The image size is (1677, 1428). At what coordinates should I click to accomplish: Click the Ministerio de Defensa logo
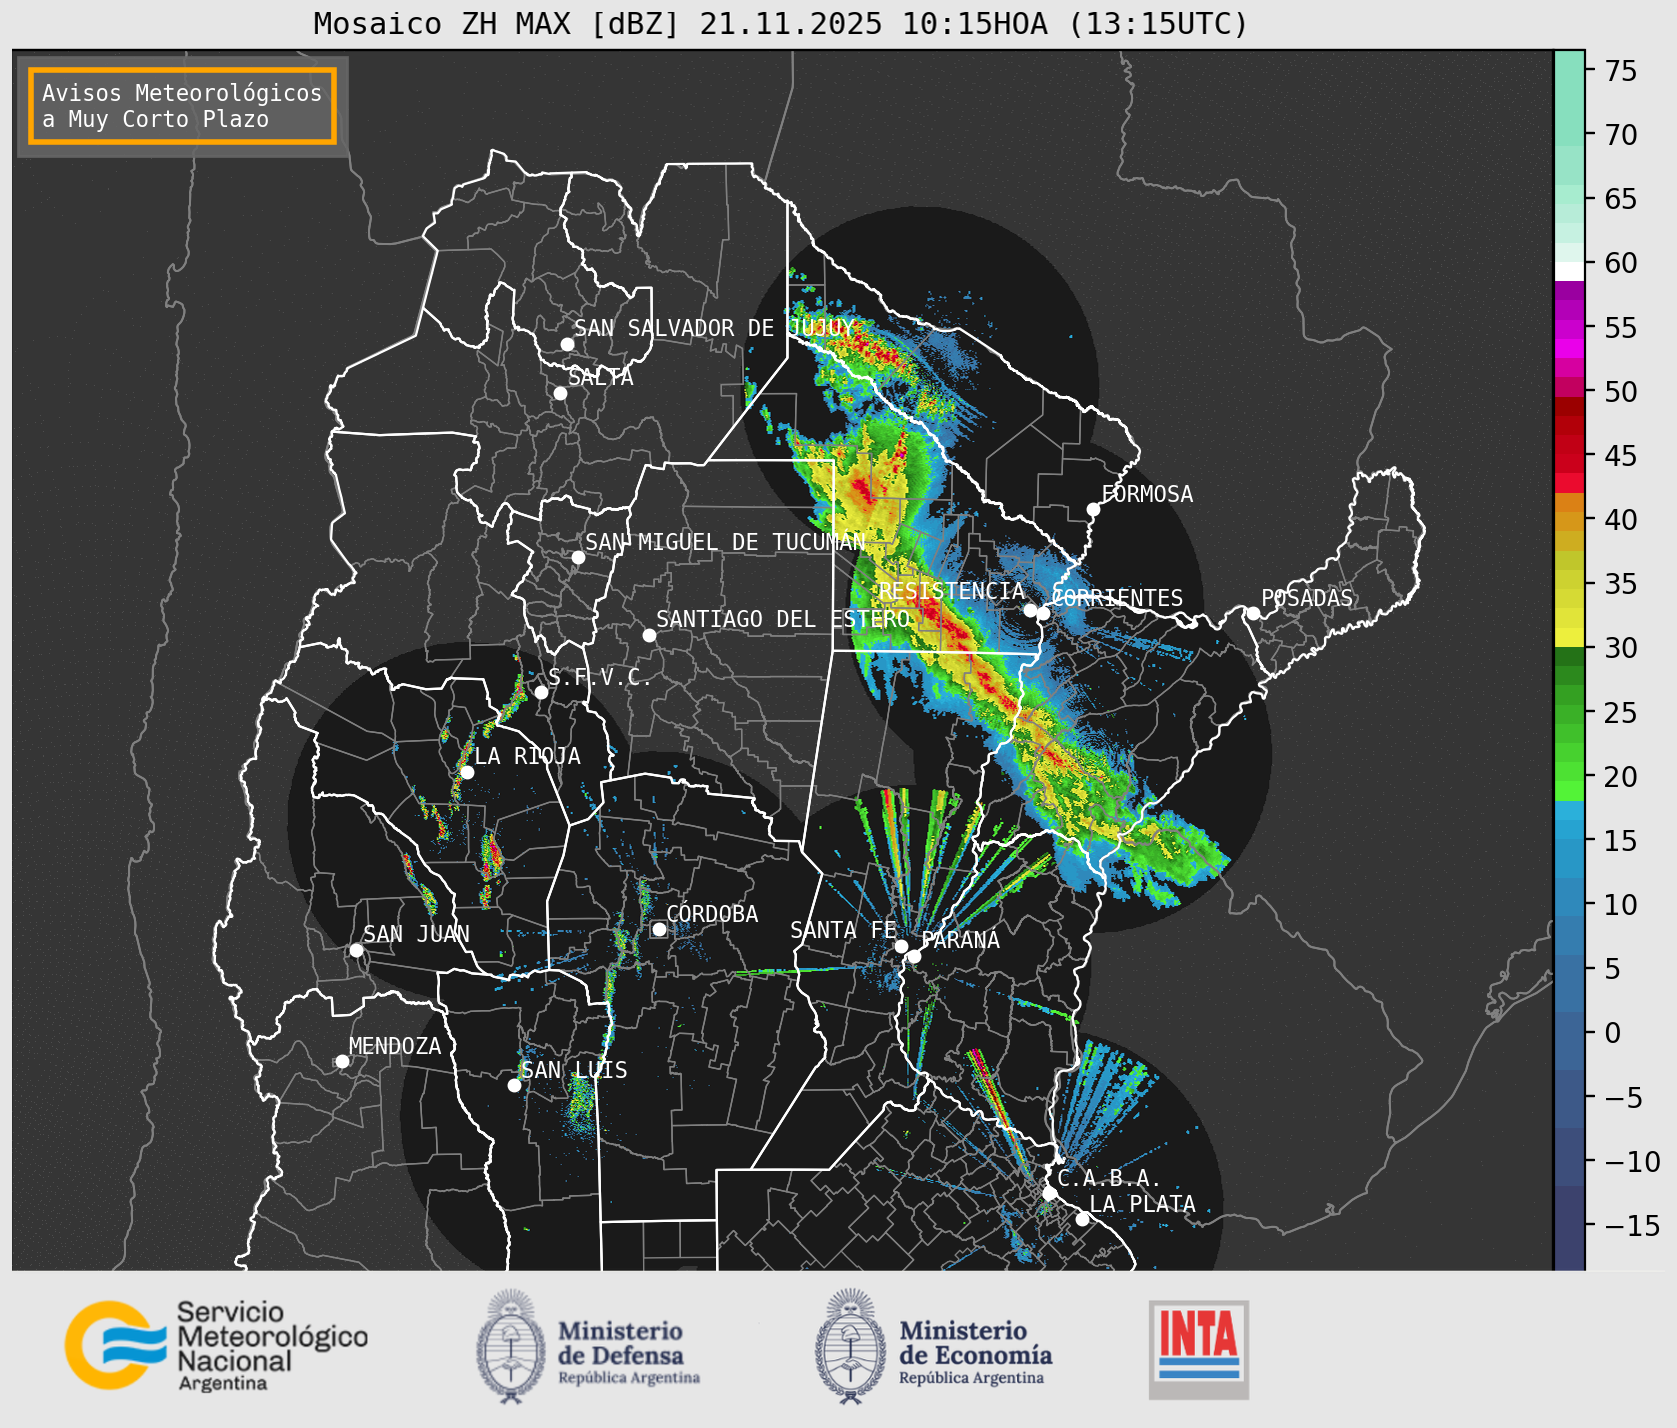click(x=588, y=1346)
